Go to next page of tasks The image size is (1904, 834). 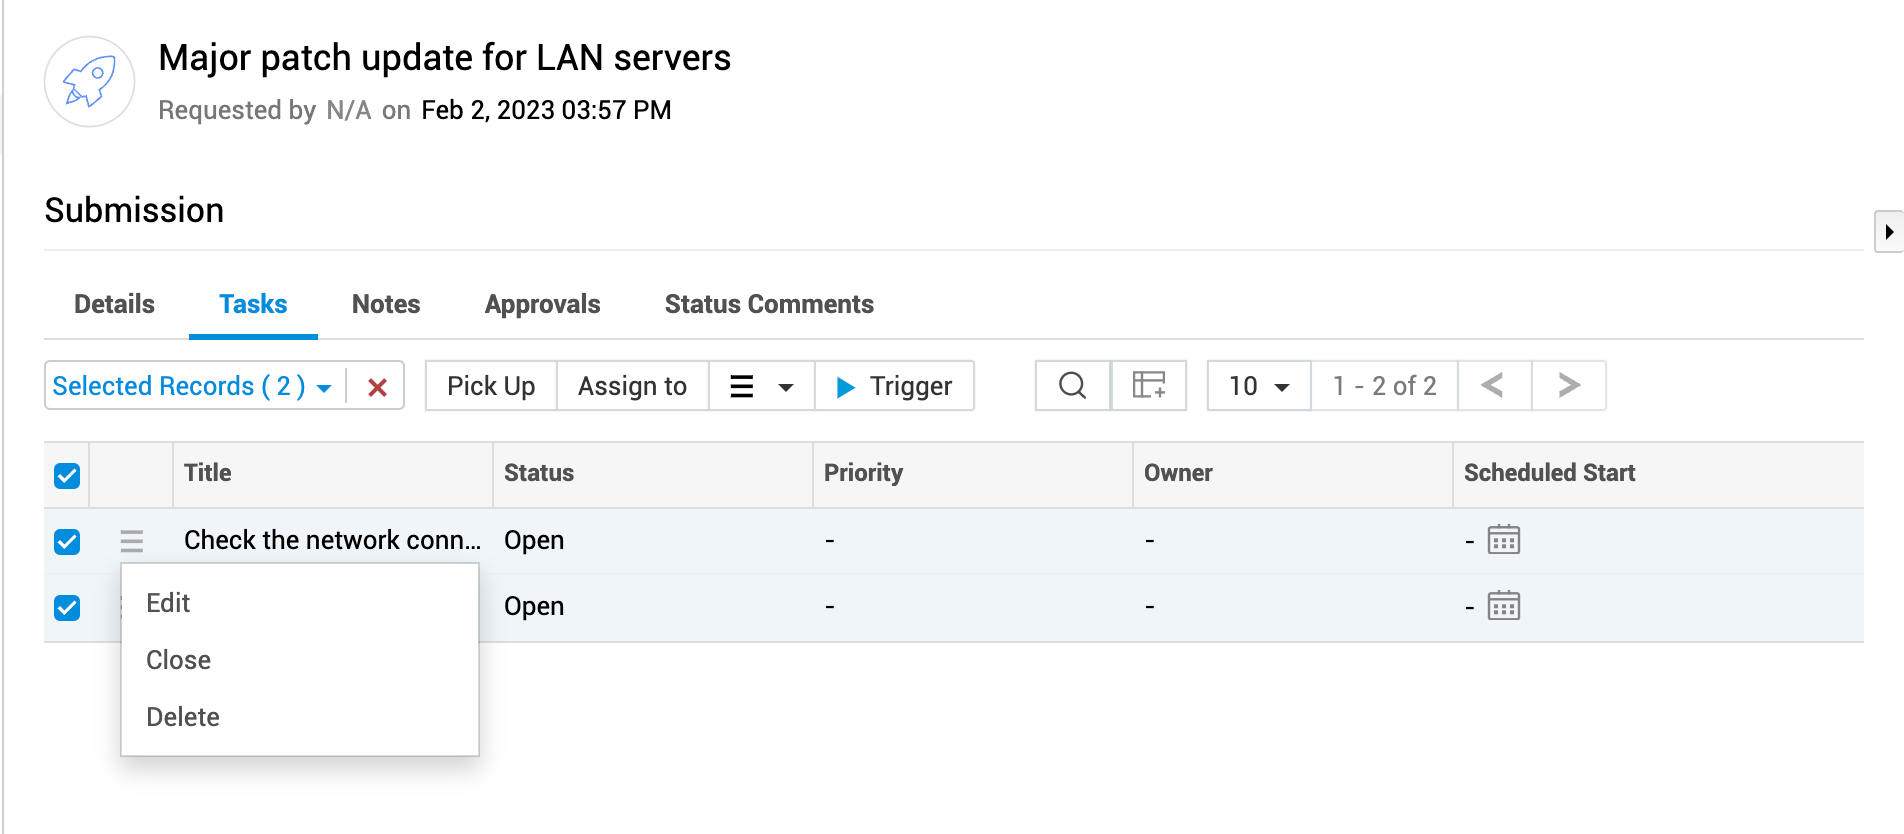coord(1569,386)
